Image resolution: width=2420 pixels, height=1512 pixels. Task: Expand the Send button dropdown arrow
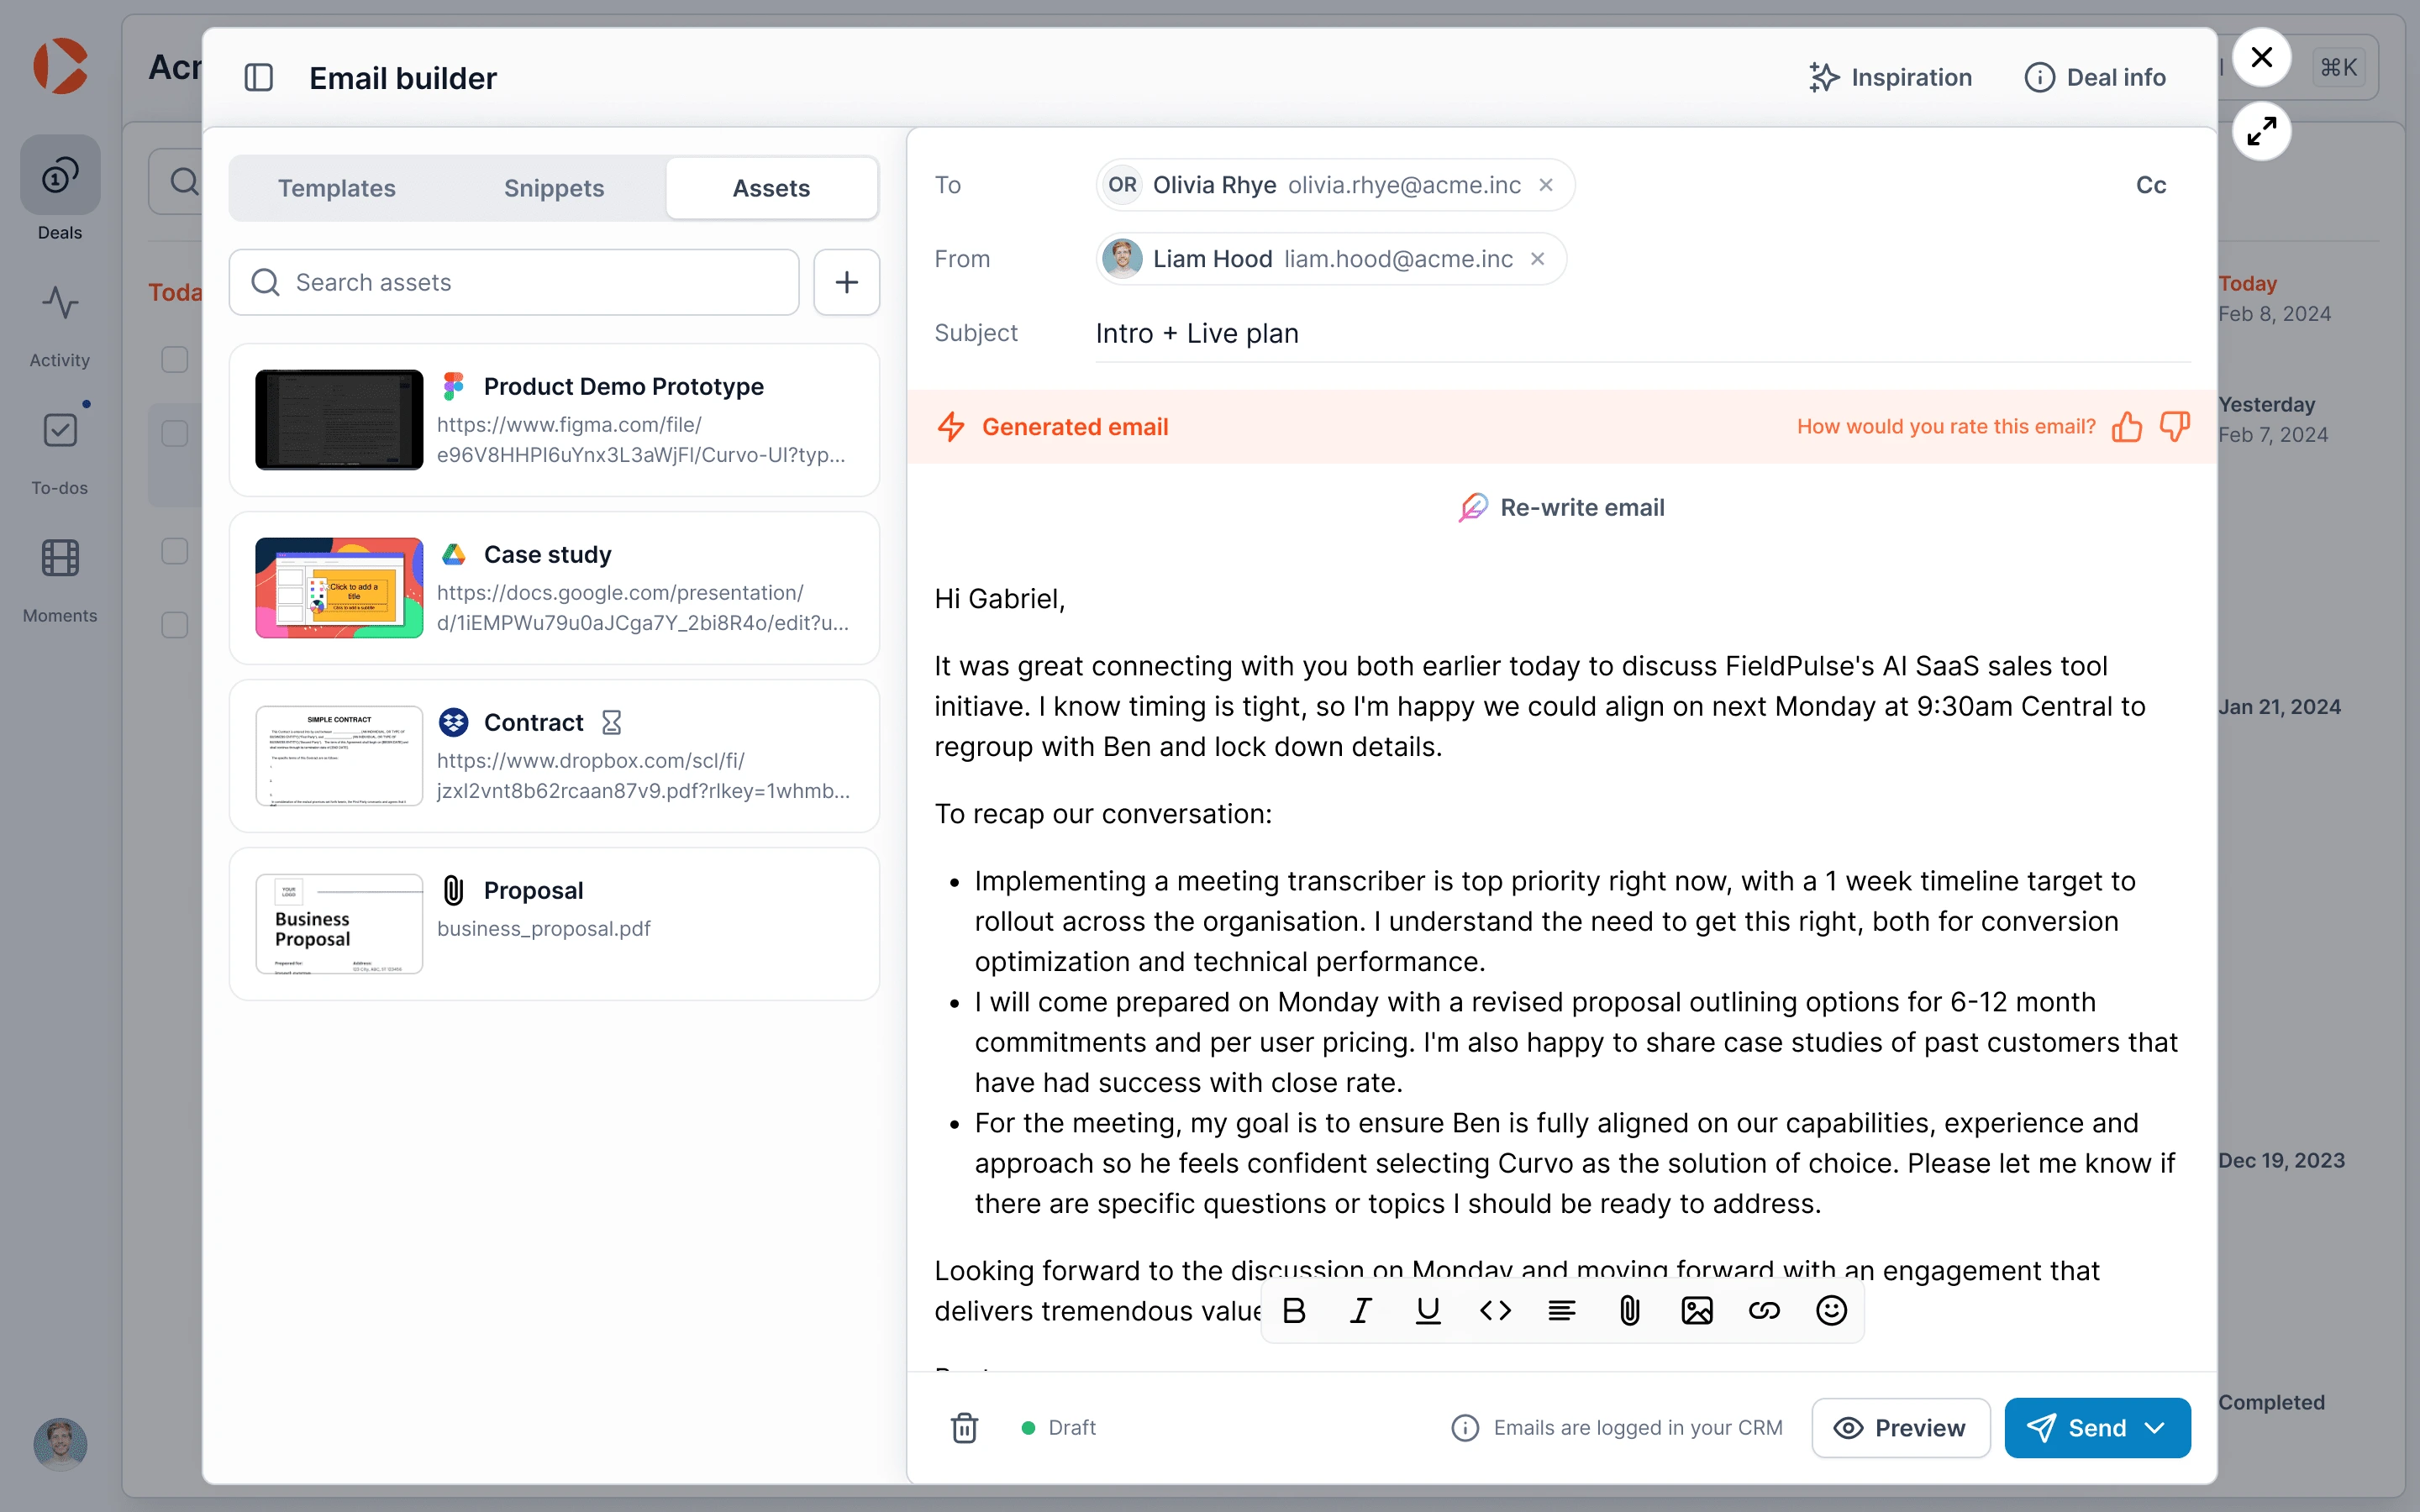click(2156, 1428)
